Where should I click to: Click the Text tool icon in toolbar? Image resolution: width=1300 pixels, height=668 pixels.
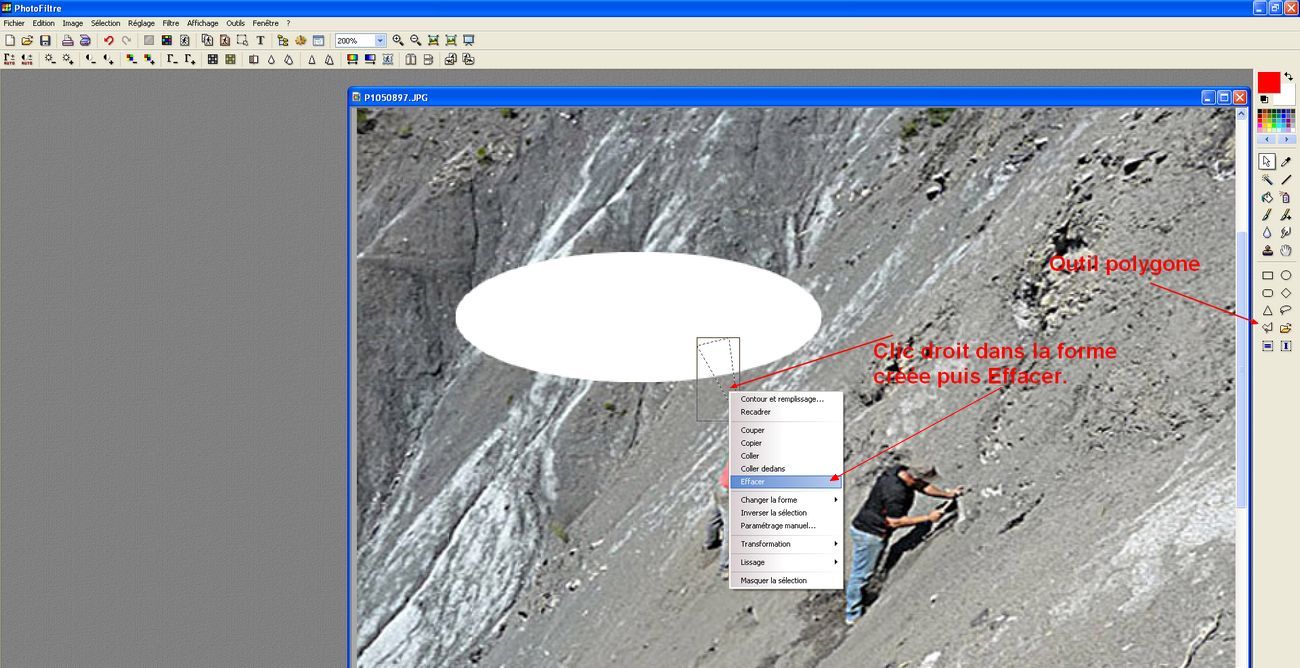[260, 41]
